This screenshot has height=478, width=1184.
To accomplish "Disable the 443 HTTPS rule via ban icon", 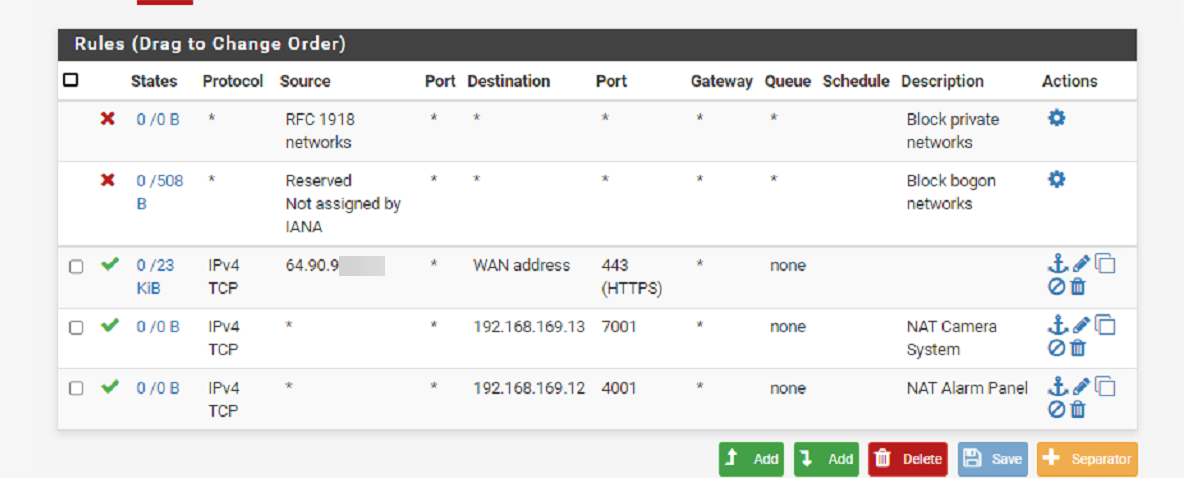I will (x=1056, y=286).
